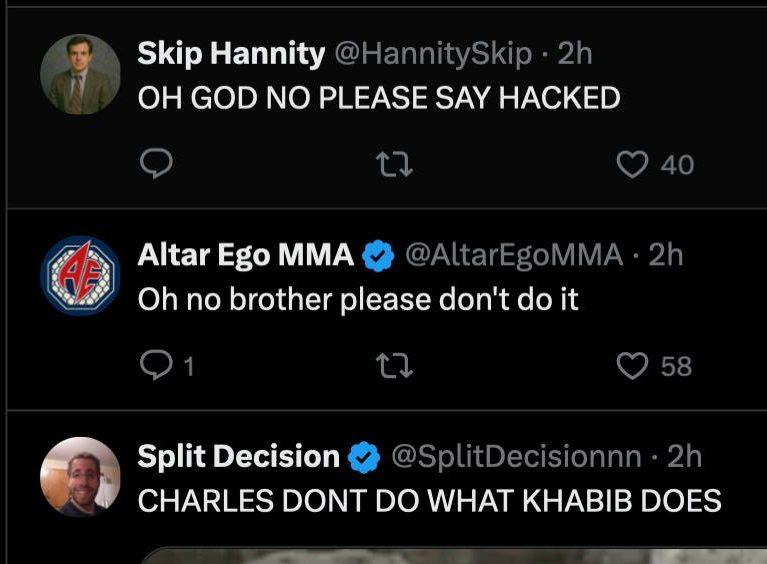Open tweet text 'Oh no brother please don't do it'
The height and width of the screenshot is (564, 767).
point(357,299)
